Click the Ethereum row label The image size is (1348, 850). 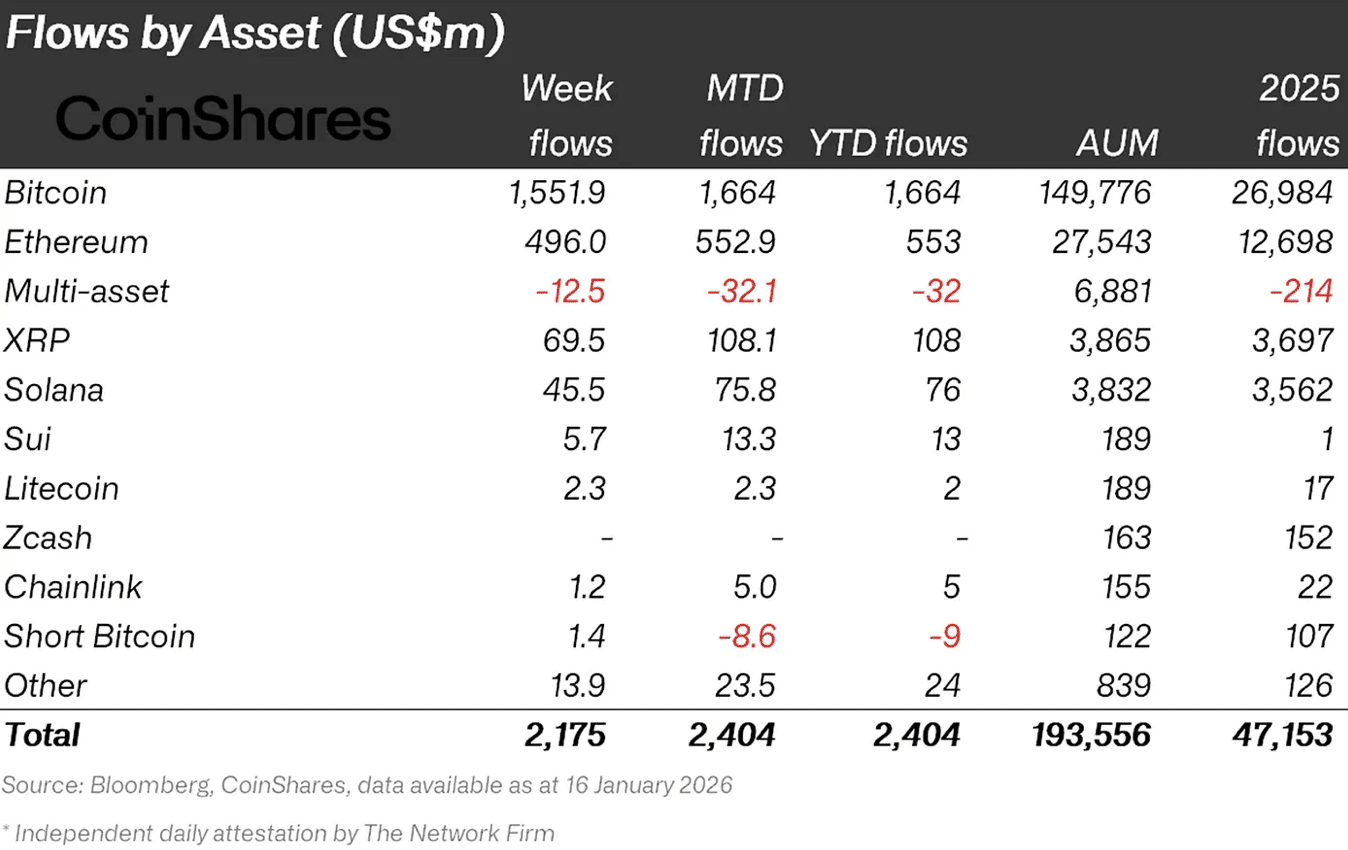[x=76, y=242]
